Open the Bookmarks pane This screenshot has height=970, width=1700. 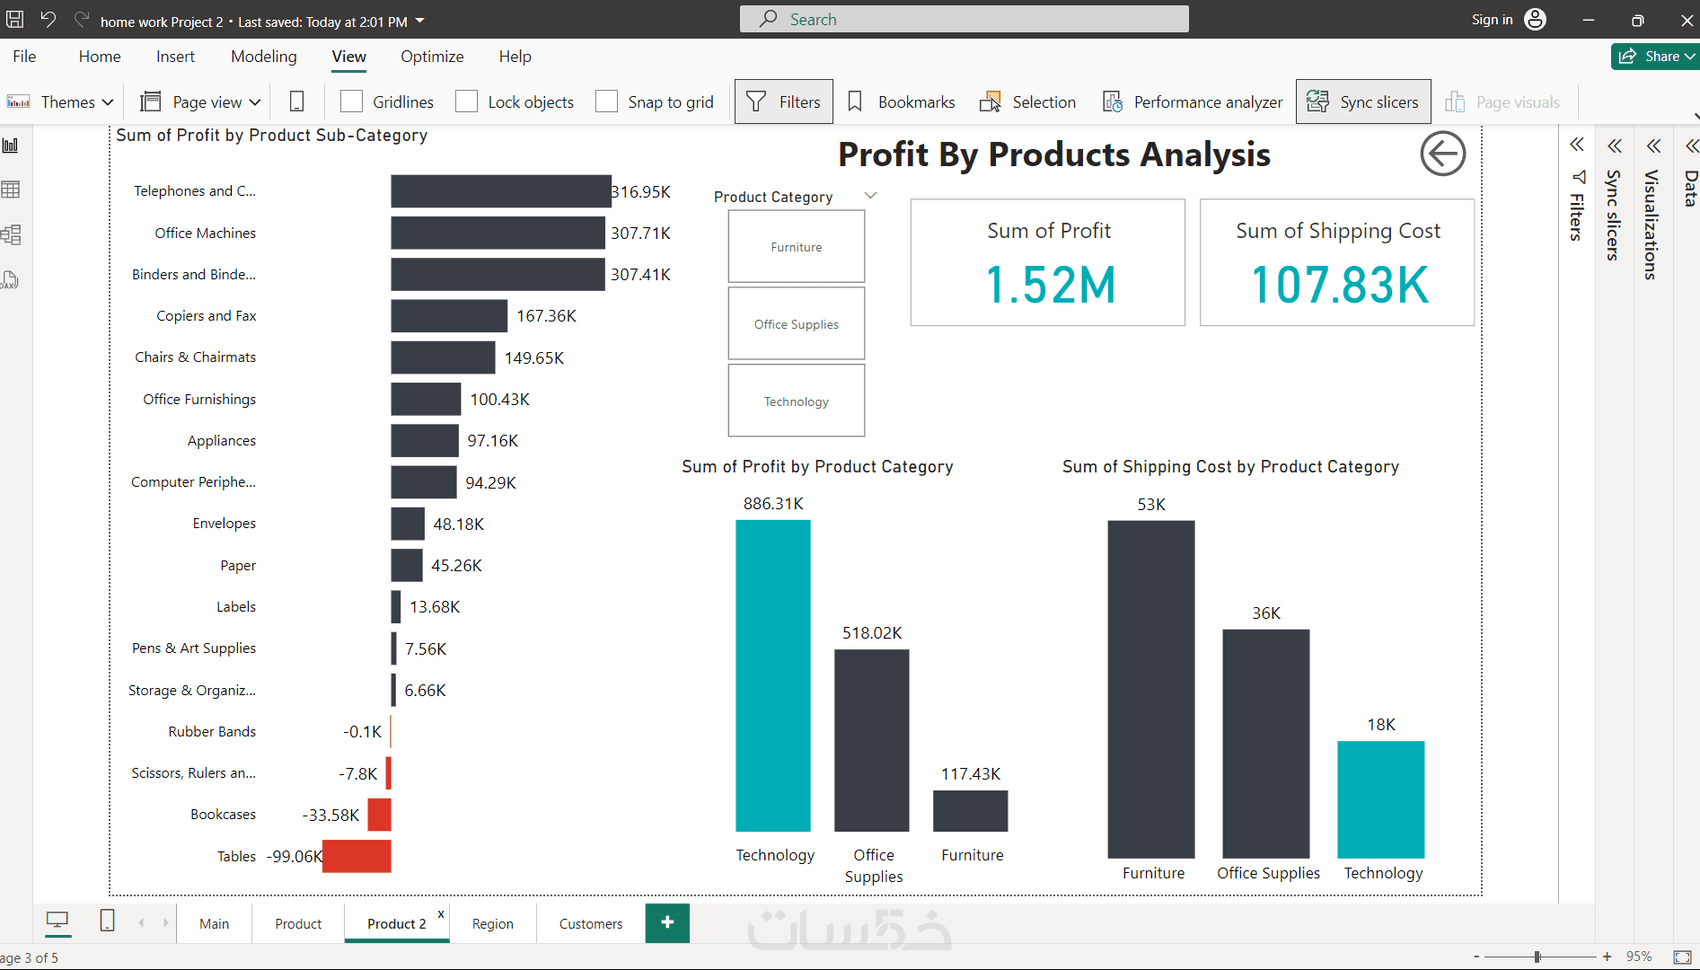click(900, 101)
